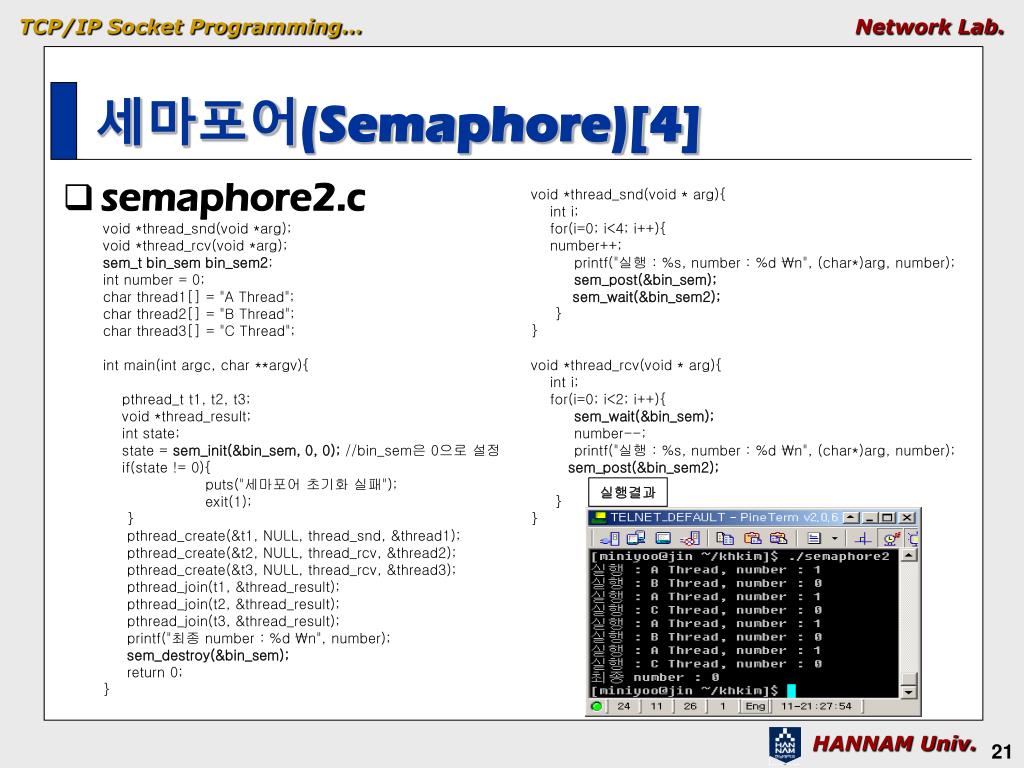Screen dimensions: 1024x768
Task: Click 'sem_post(&bin_sem2);' code line
Action: click(643, 468)
